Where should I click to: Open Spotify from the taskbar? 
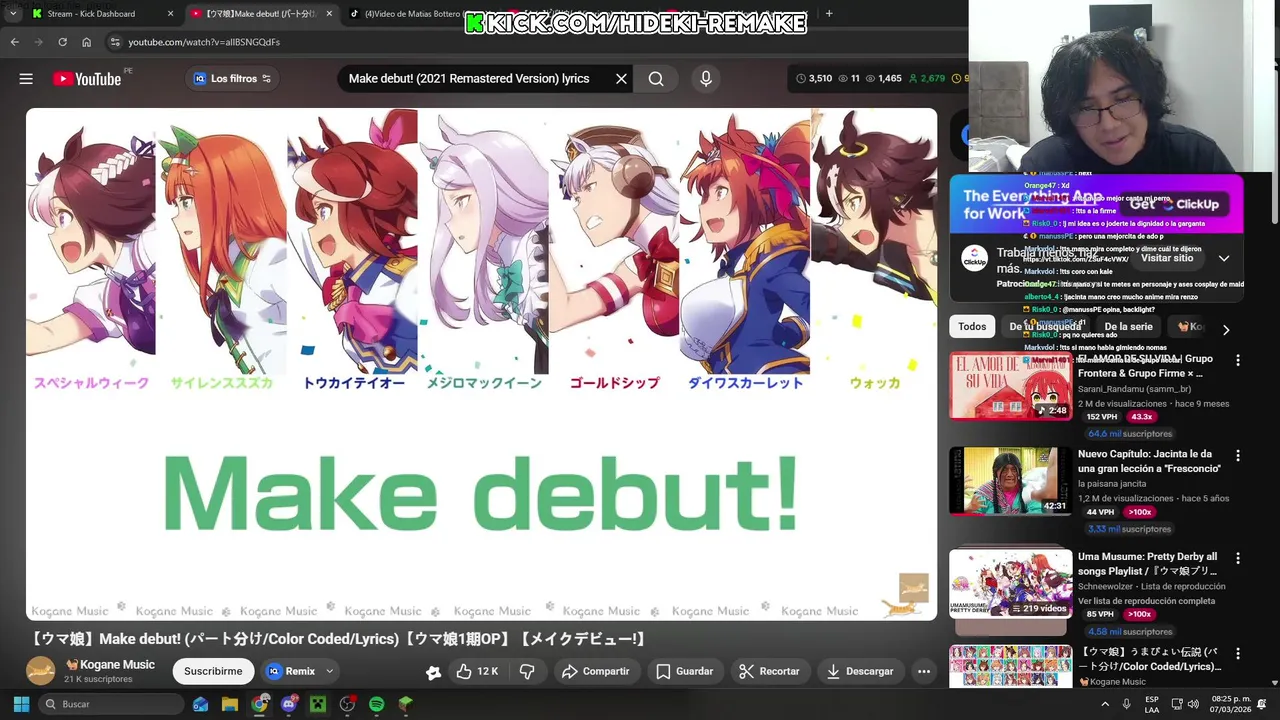coord(376,704)
